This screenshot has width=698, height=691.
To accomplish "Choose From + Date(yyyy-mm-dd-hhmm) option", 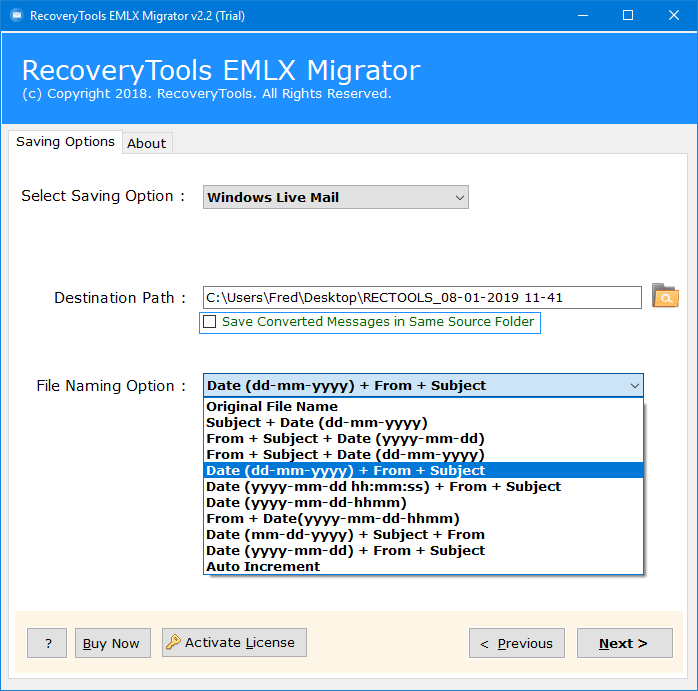I will [x=423, y=519].
